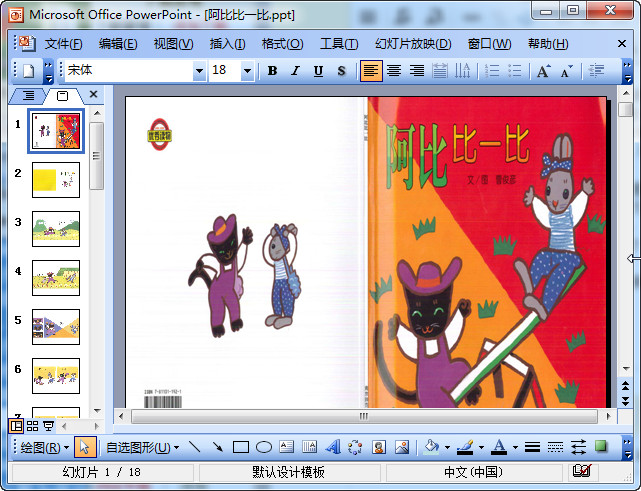Screen dimensions: 641x491
Task: Open the 绘图(R) drawing menu
Action: 45,448
